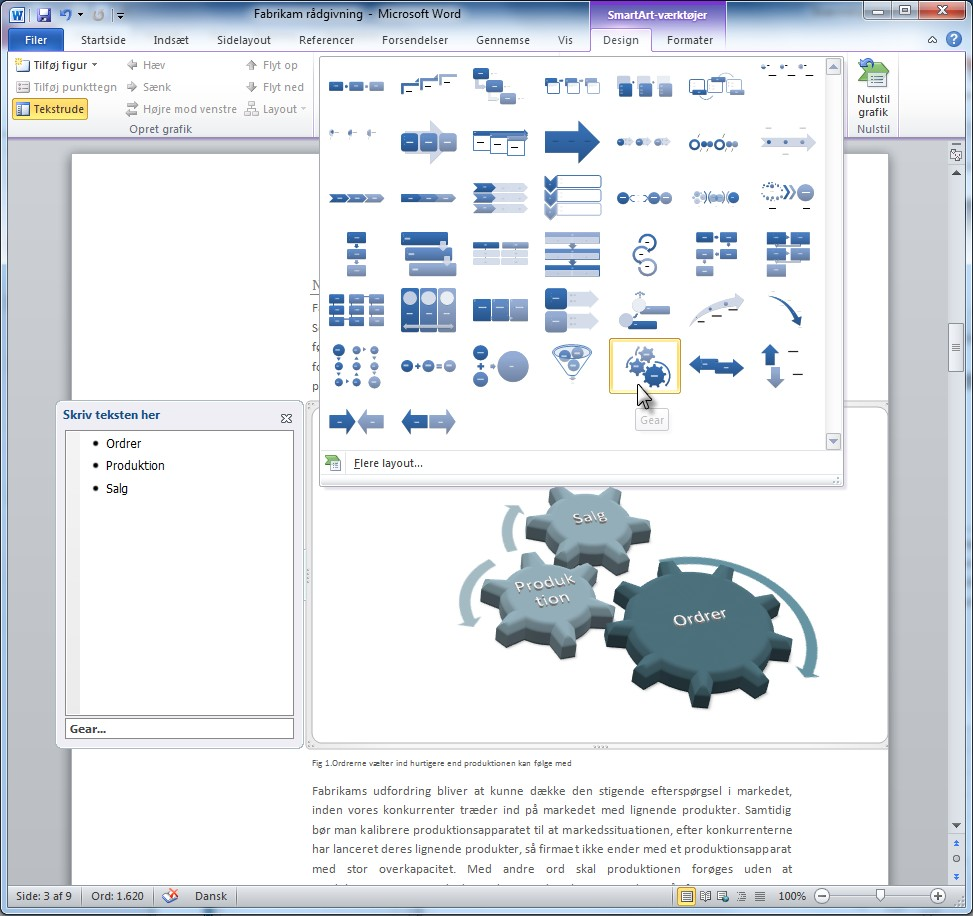The height and width of the screenshot is (916, 973).
Task: Choose the Converging Arrows layout
Action: click(x=356, y=422)
